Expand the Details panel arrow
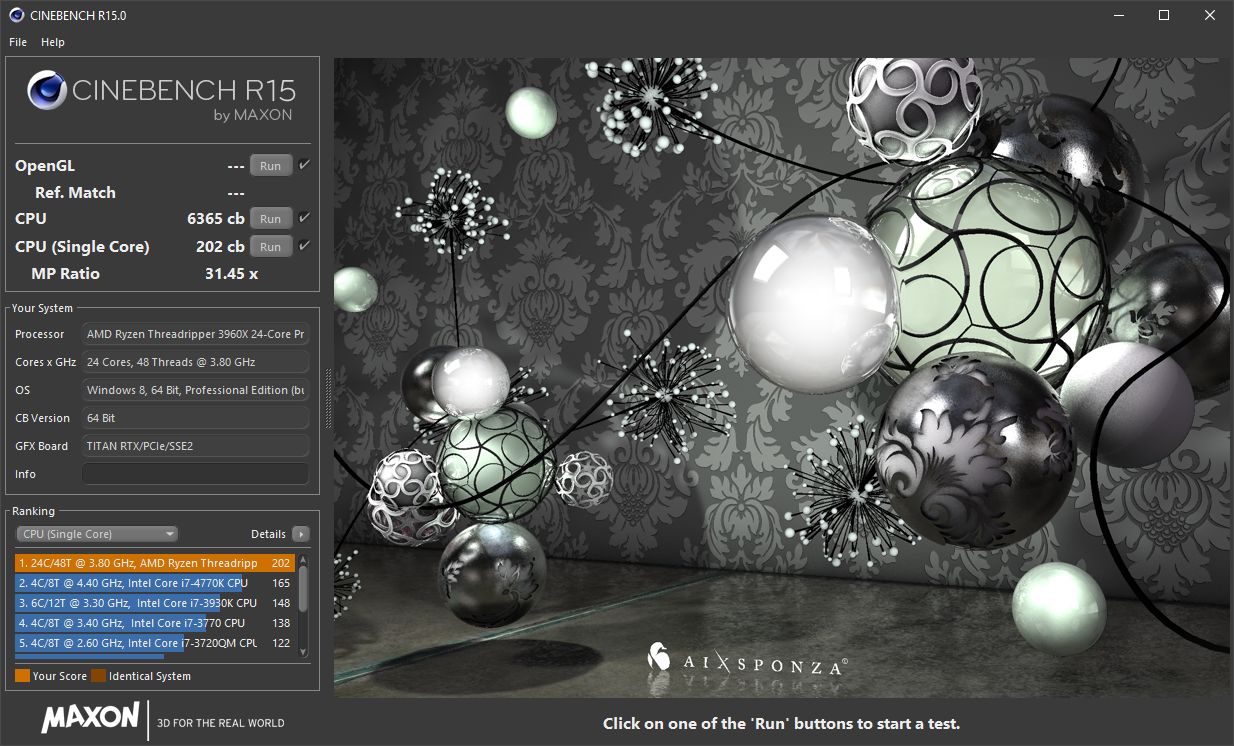 [301, 534]
